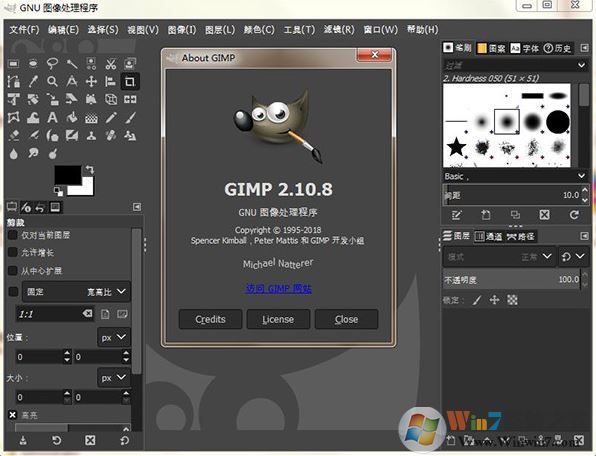Click the delete brush icon
Viewport: 596px width, 456px height.
[x=544, y=215]
